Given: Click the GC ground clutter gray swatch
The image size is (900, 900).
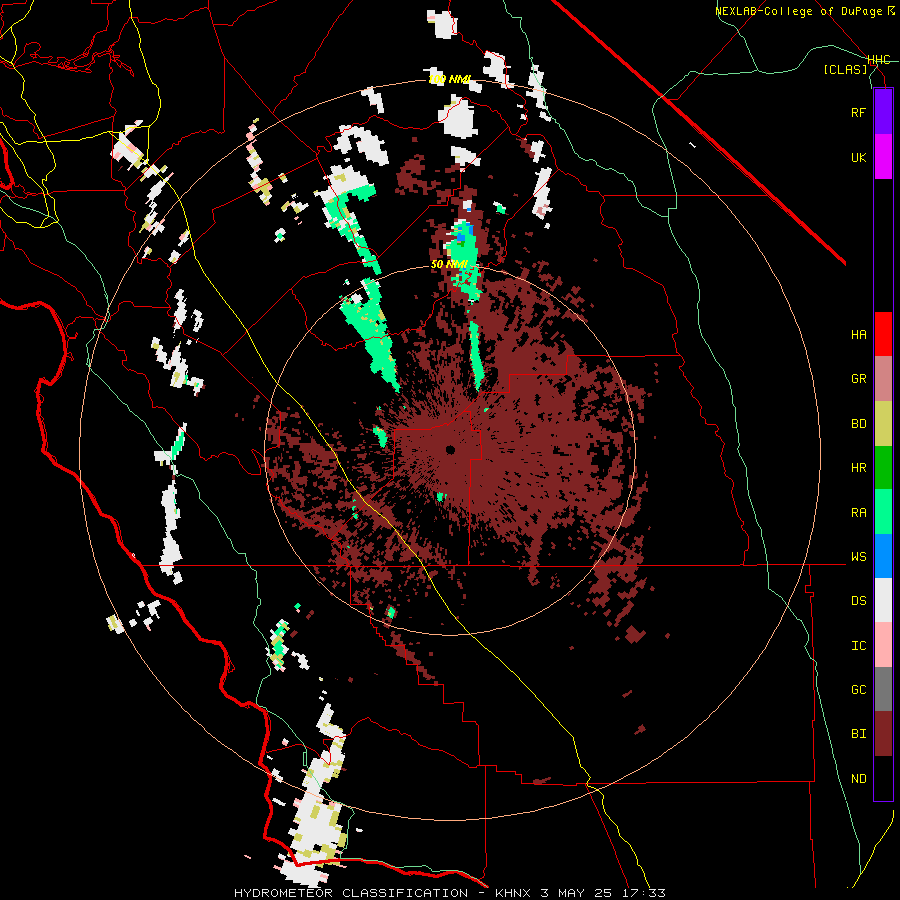Looking at the screenshot, I should 883,689.
